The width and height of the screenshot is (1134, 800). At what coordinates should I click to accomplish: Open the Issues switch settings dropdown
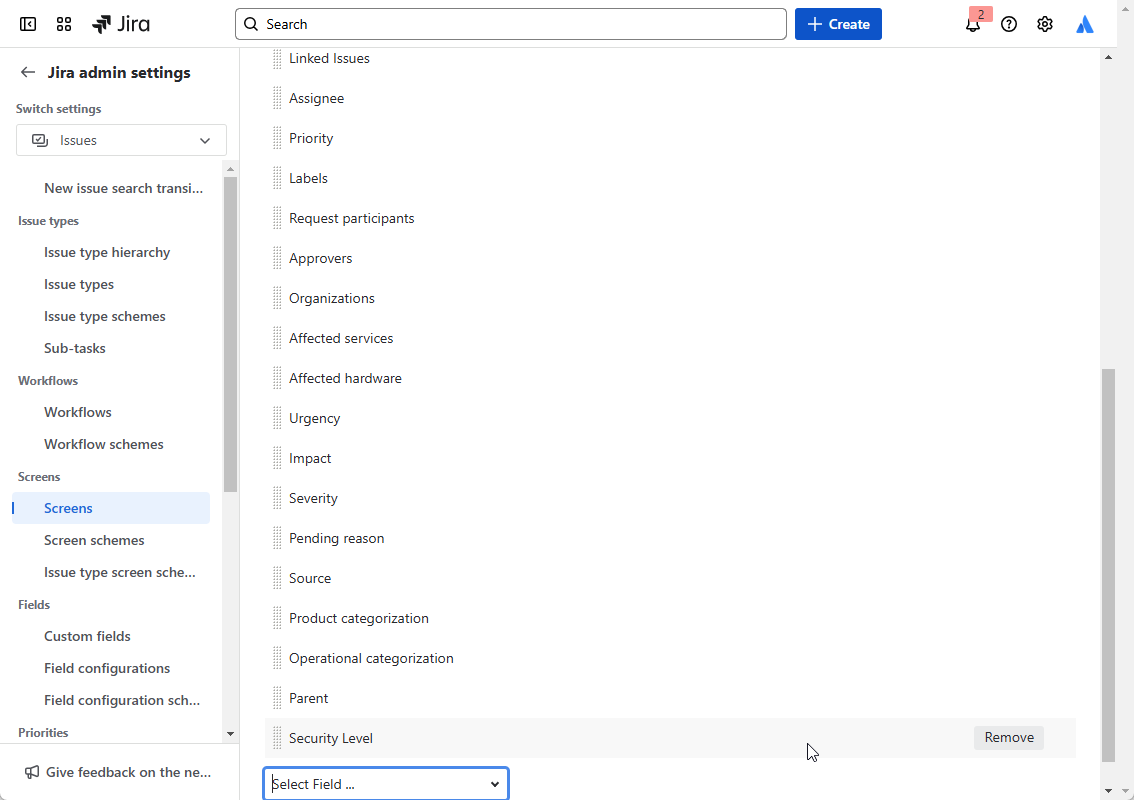pos(121,140)
